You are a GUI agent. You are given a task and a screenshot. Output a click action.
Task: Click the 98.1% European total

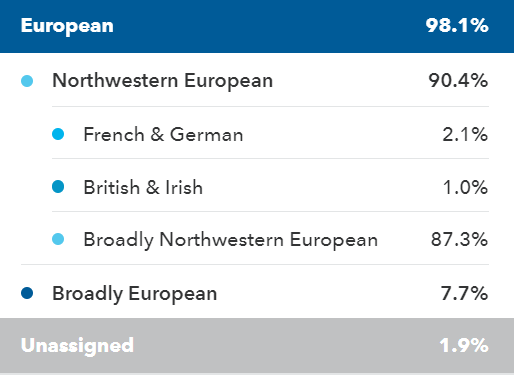(457, 26)
